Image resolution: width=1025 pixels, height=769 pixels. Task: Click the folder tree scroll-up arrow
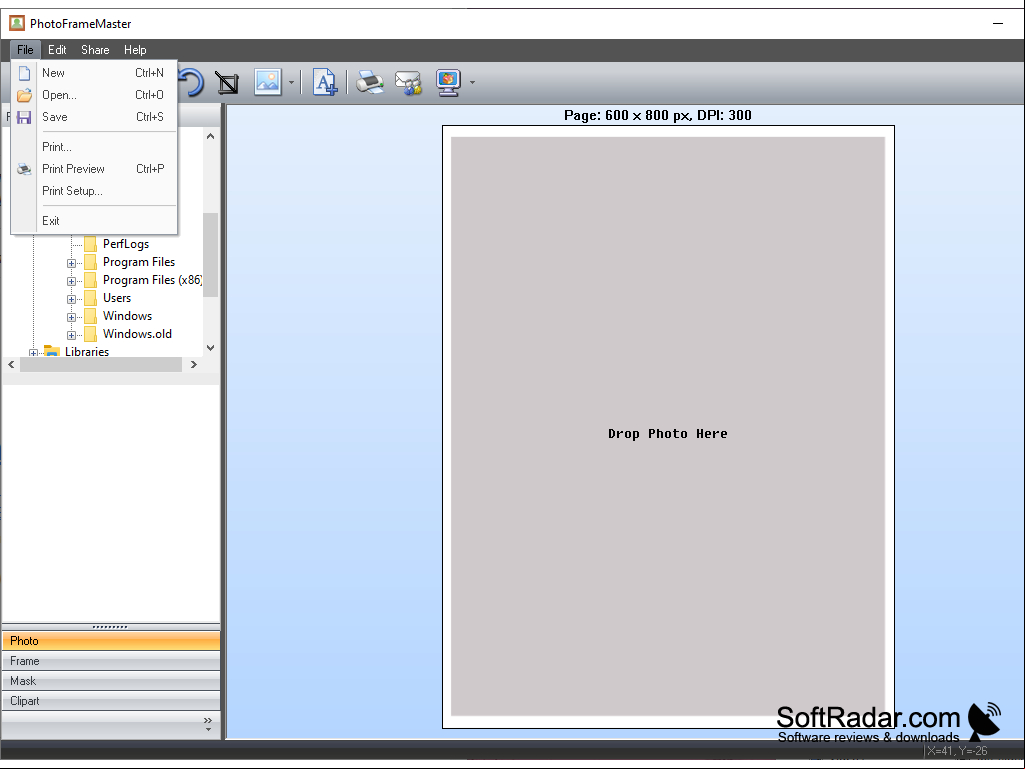(210, 136)
